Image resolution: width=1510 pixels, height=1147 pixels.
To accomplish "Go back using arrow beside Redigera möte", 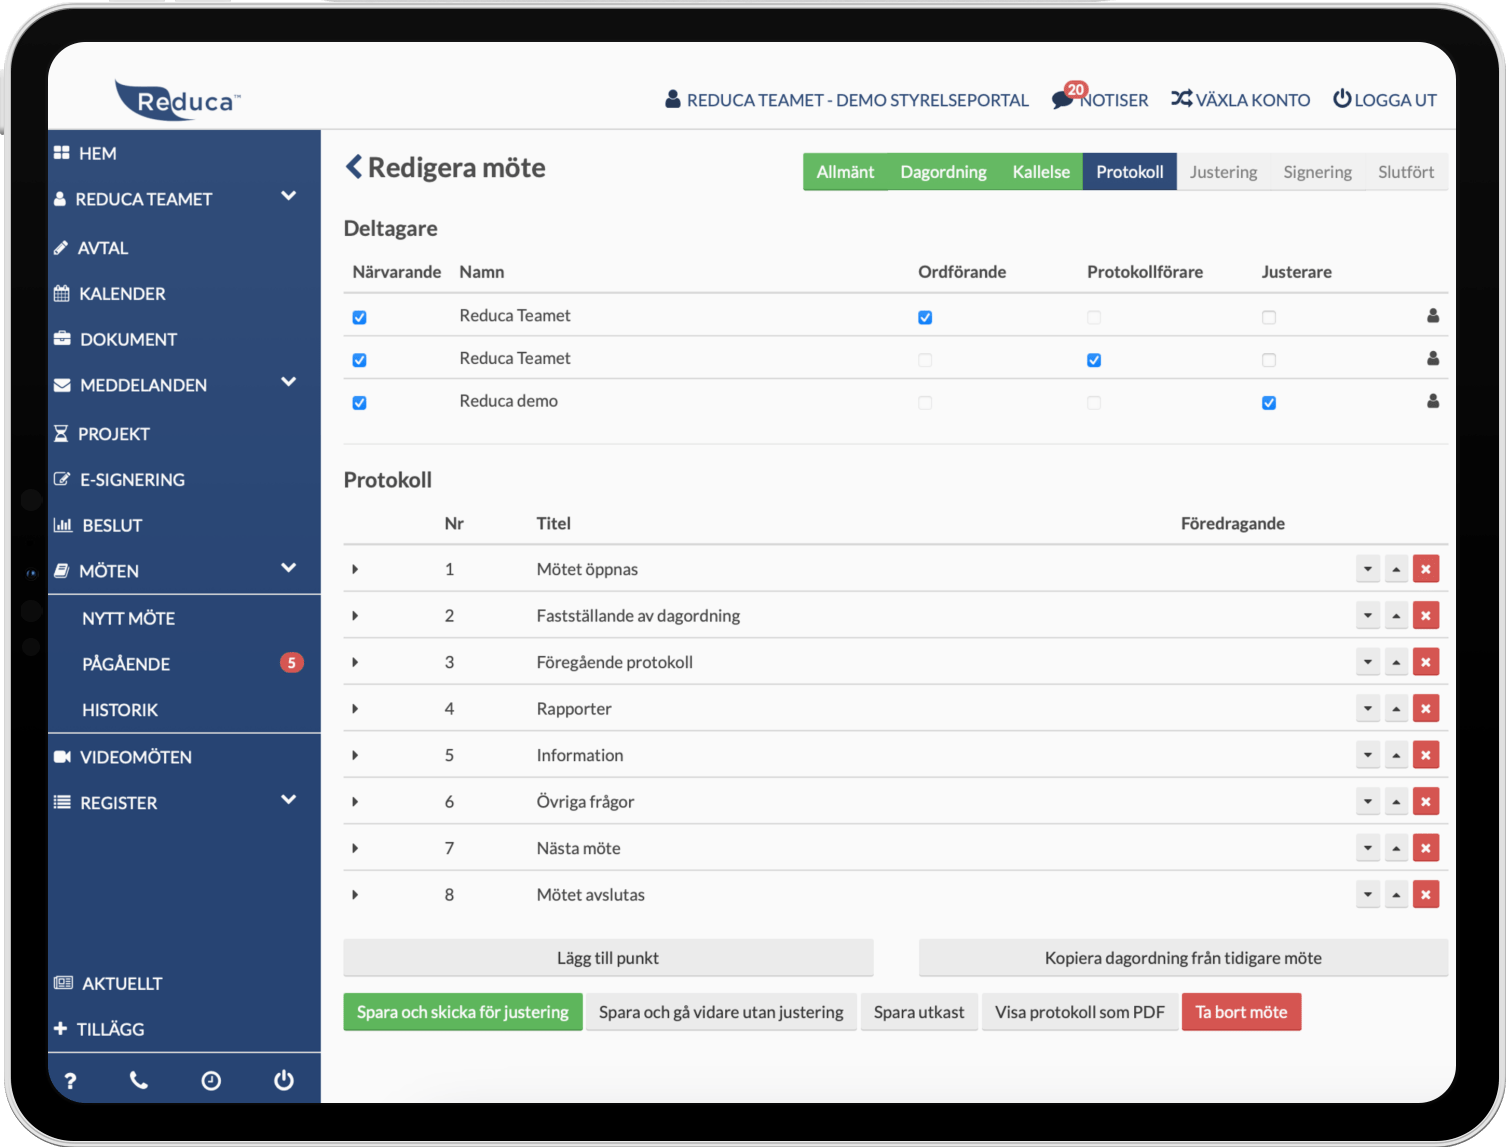I will point(353,167).
